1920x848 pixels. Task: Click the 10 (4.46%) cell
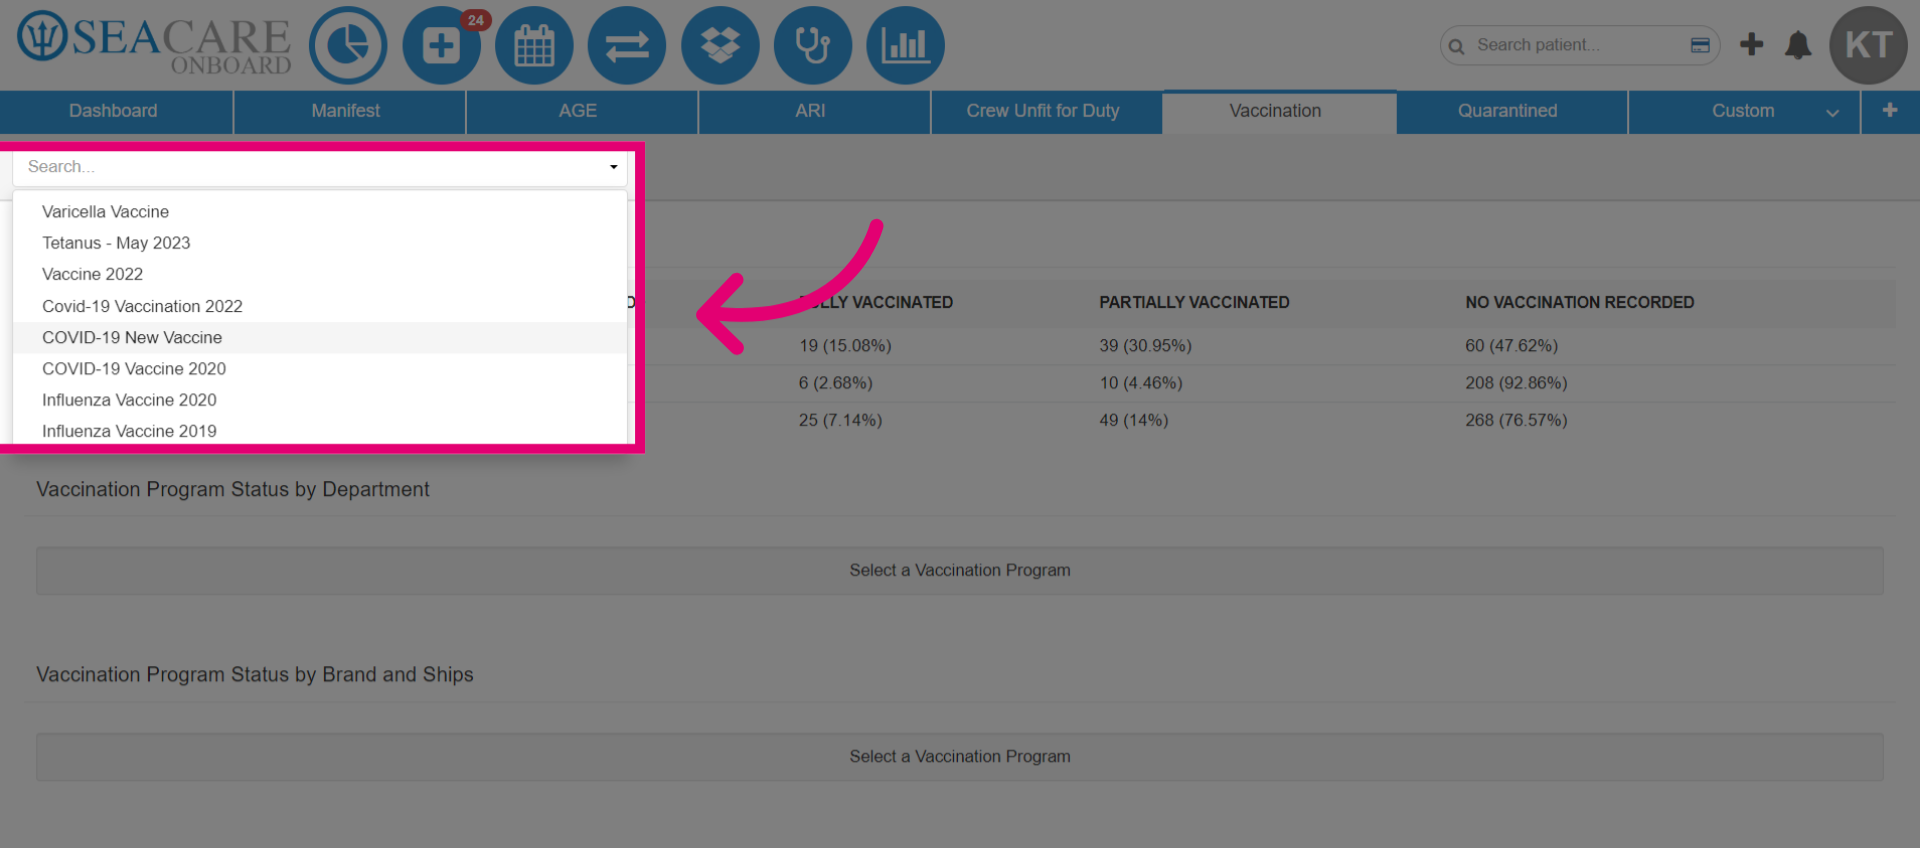[x=1141, y=383]
